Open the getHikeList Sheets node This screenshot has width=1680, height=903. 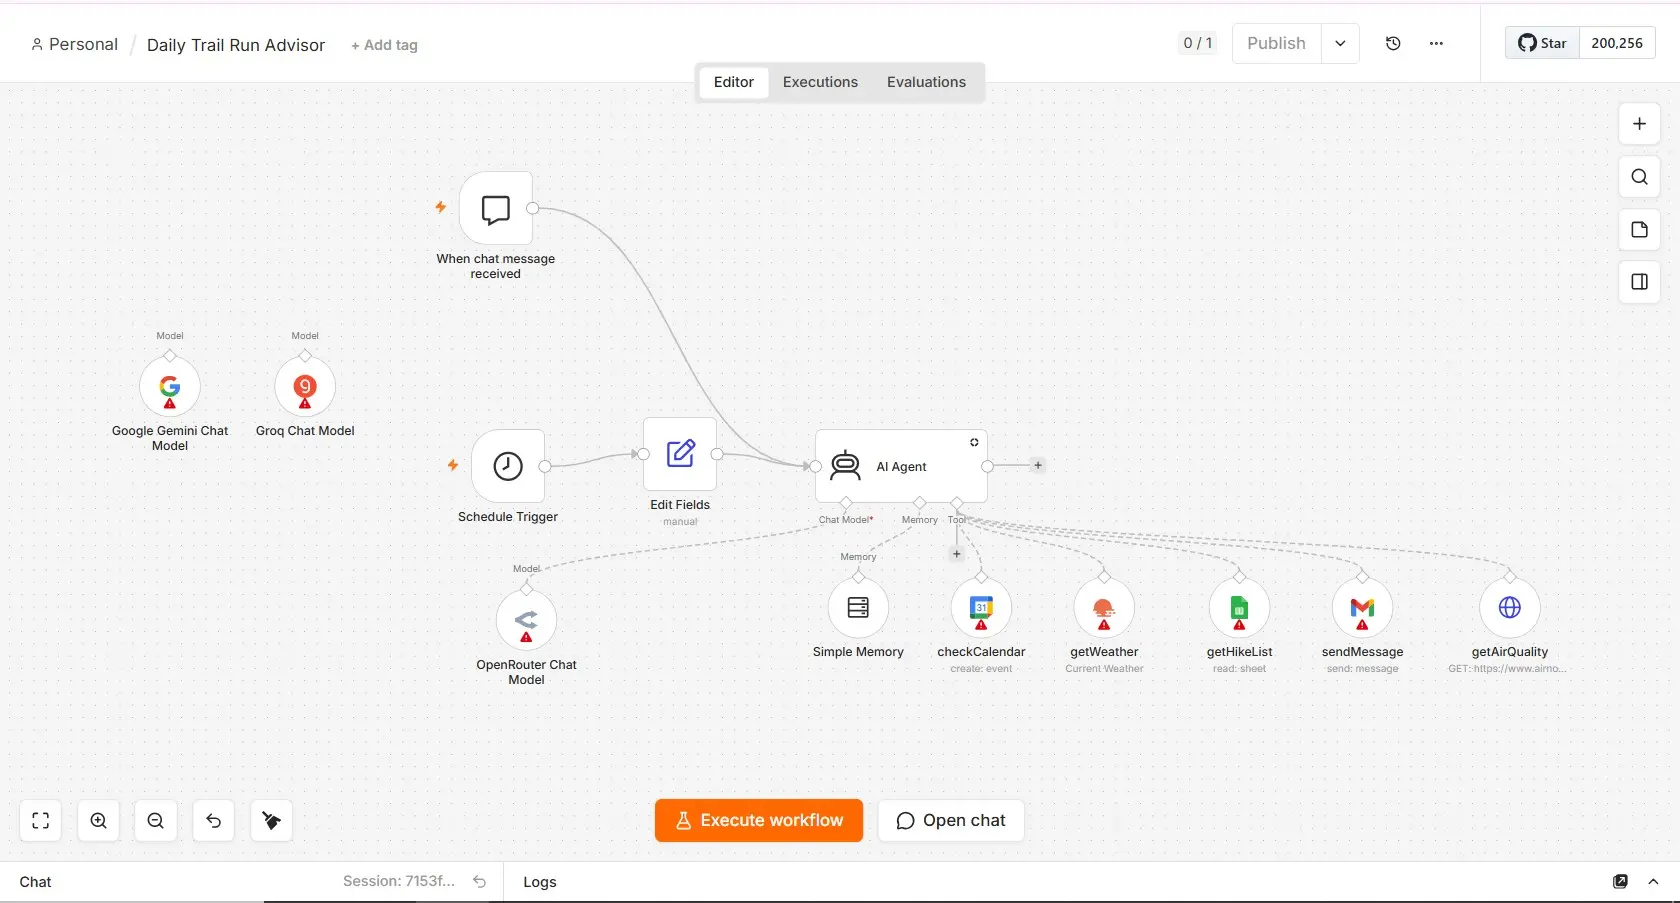tap(1239, 608)
